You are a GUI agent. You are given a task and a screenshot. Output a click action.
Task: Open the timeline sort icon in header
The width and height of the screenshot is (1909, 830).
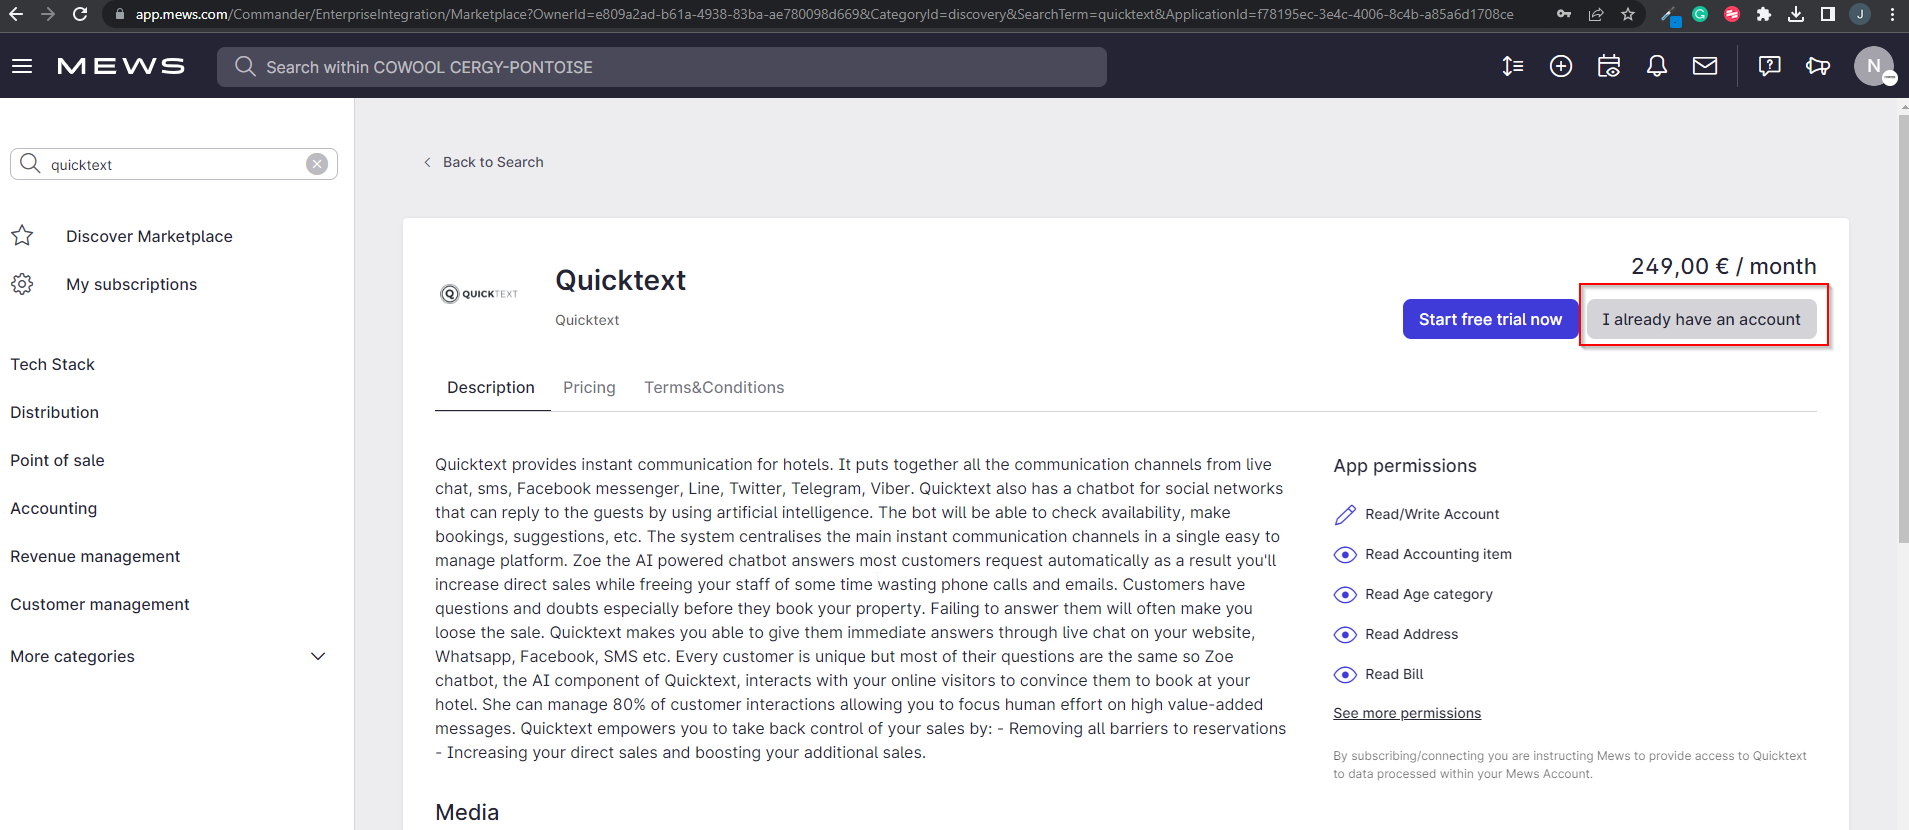point(1512,66)
